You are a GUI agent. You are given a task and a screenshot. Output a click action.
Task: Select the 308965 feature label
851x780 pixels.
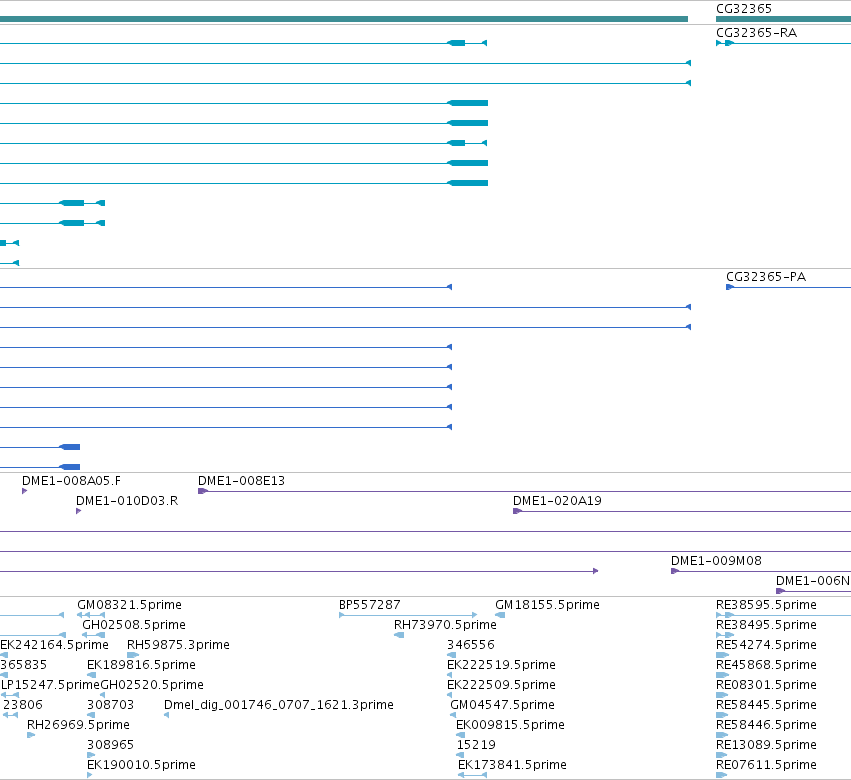pyautogui.click(x=110, y=745)
